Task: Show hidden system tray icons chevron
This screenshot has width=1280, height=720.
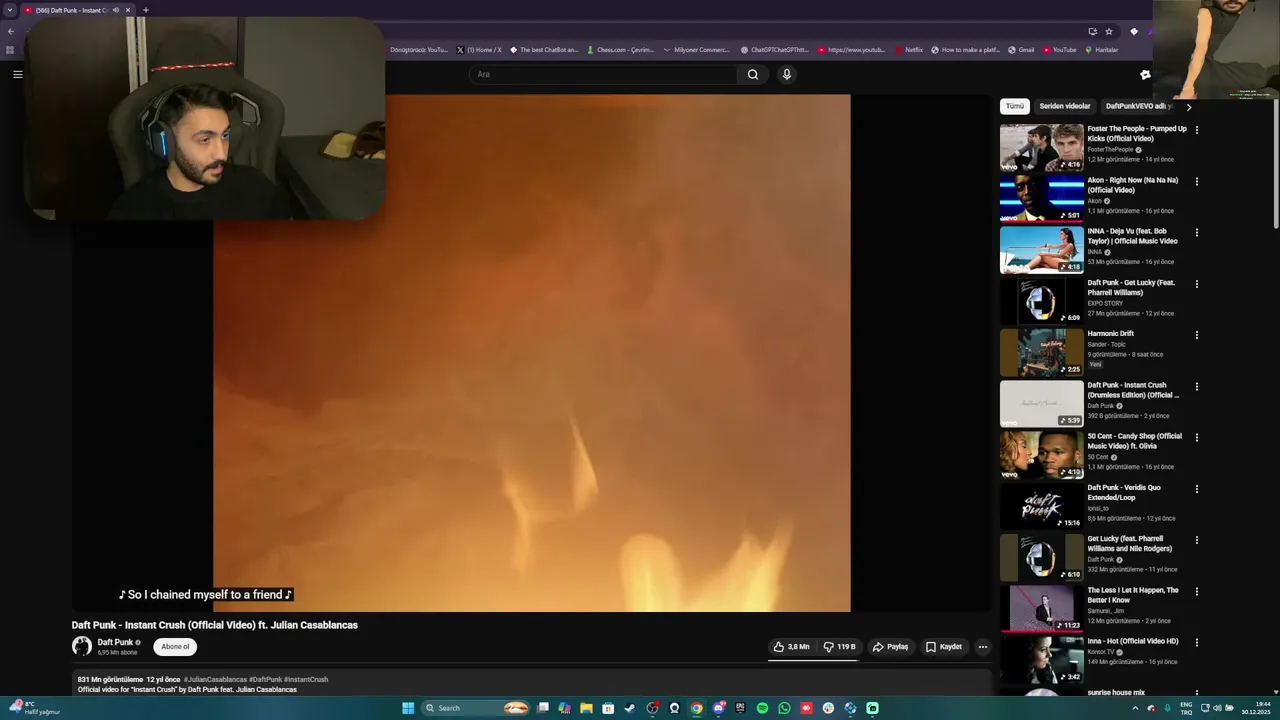Action: click(1135, 708)
